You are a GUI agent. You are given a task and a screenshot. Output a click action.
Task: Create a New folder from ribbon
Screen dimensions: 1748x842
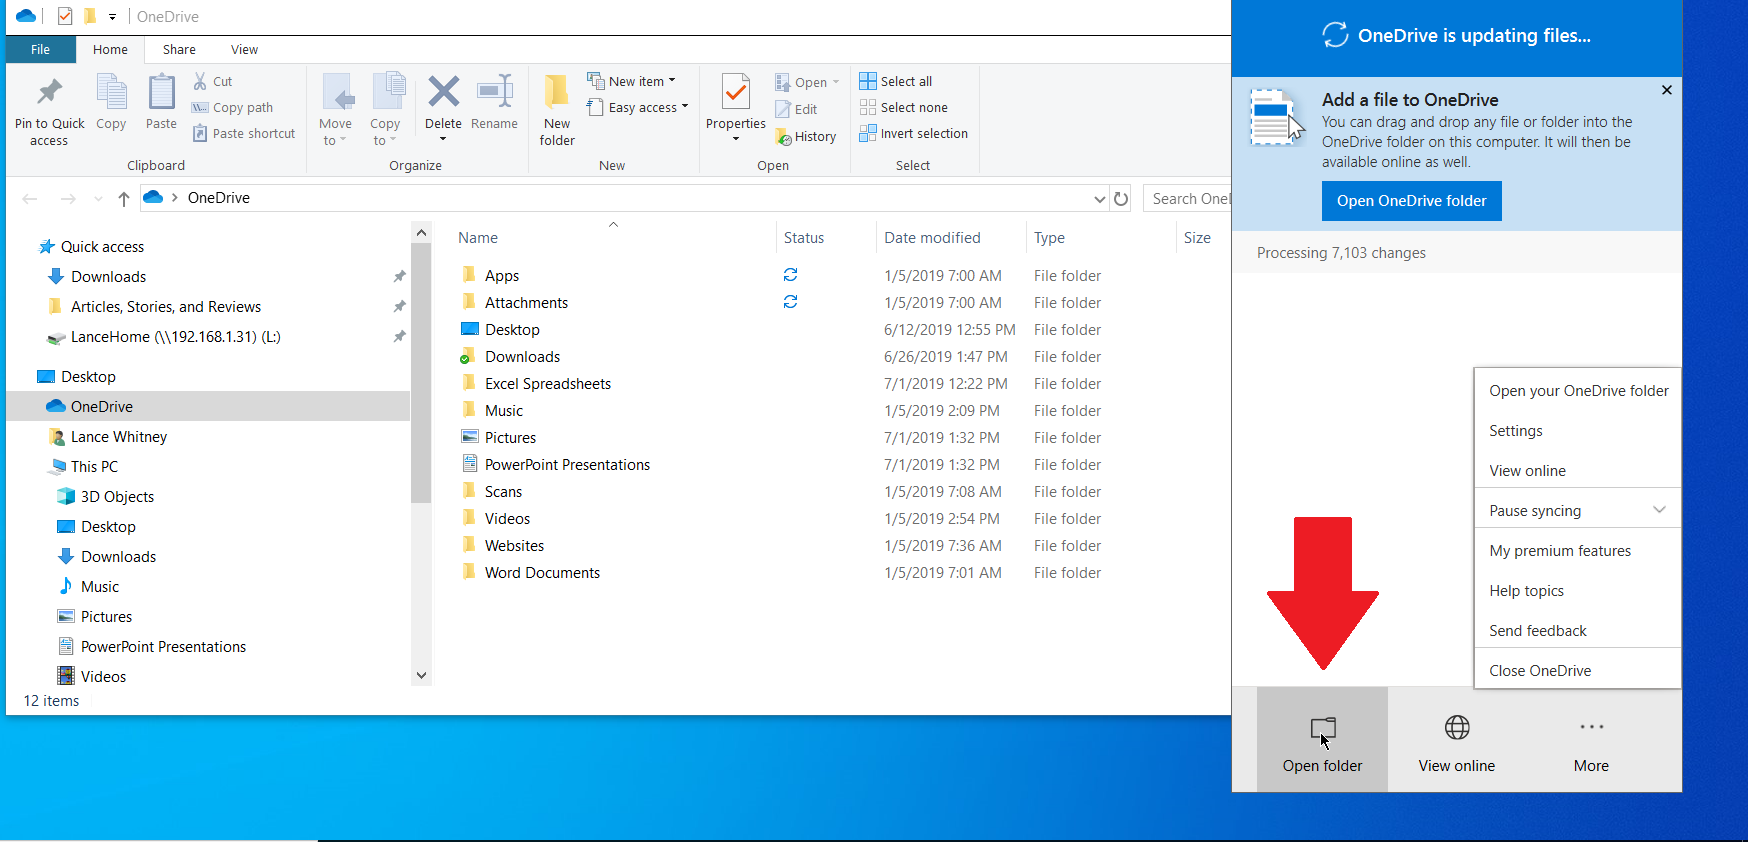point(557,110)
